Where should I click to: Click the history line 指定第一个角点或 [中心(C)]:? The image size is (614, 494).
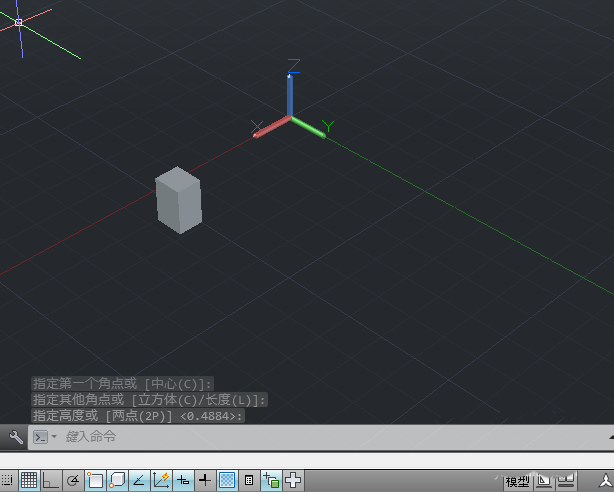123,384
